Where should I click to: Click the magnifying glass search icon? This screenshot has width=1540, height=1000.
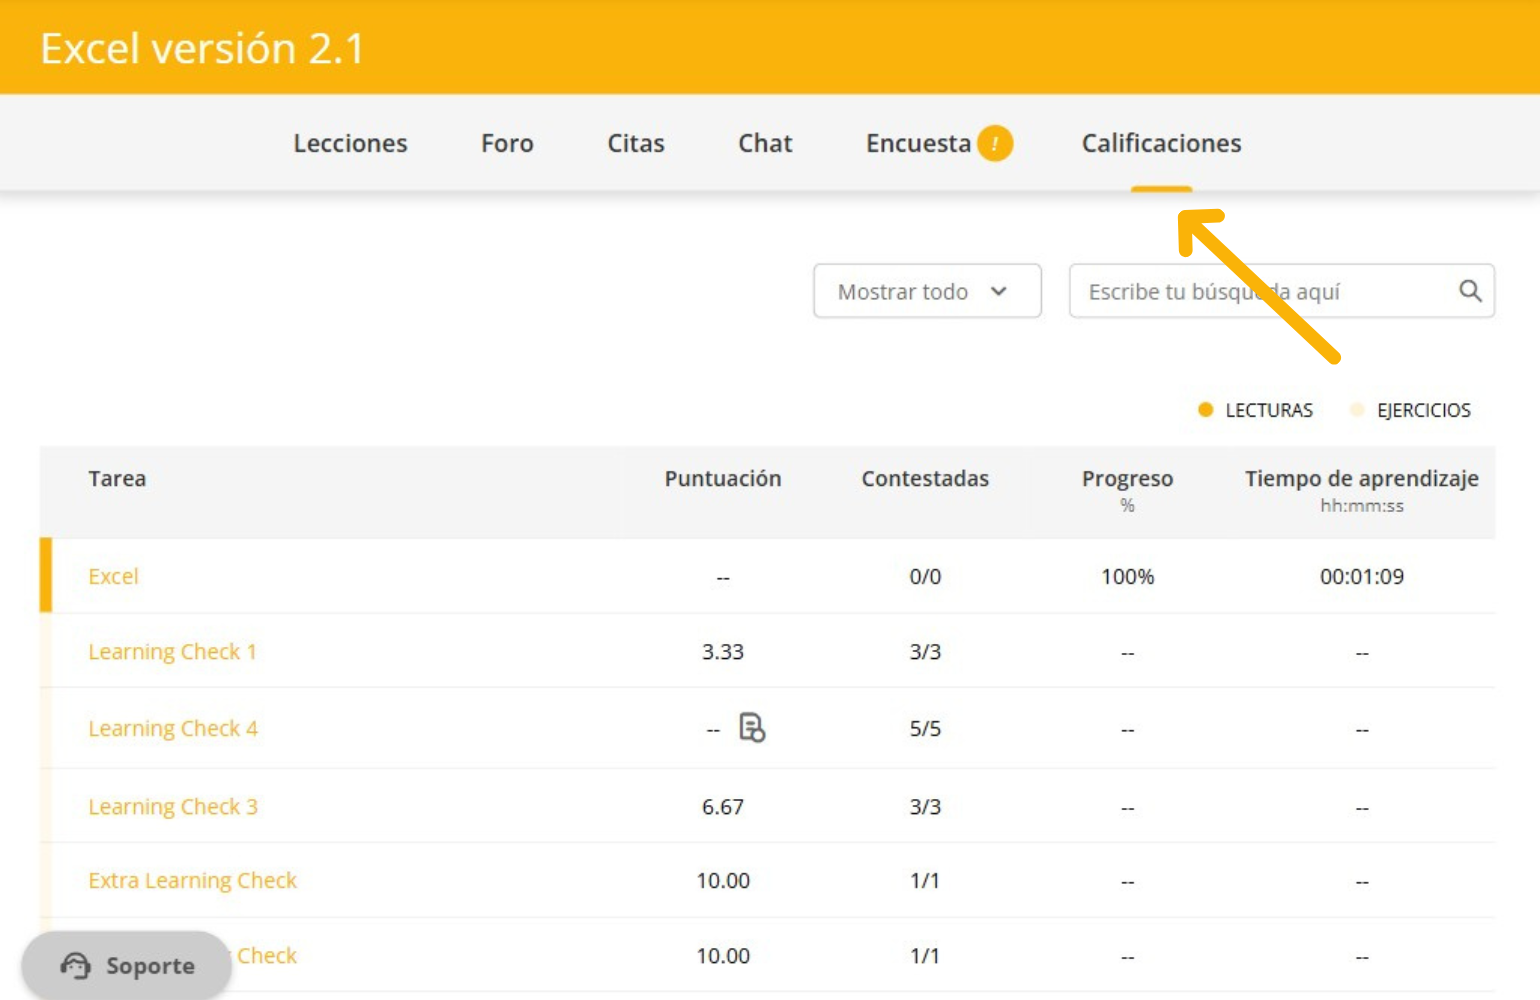[1469, 291]
